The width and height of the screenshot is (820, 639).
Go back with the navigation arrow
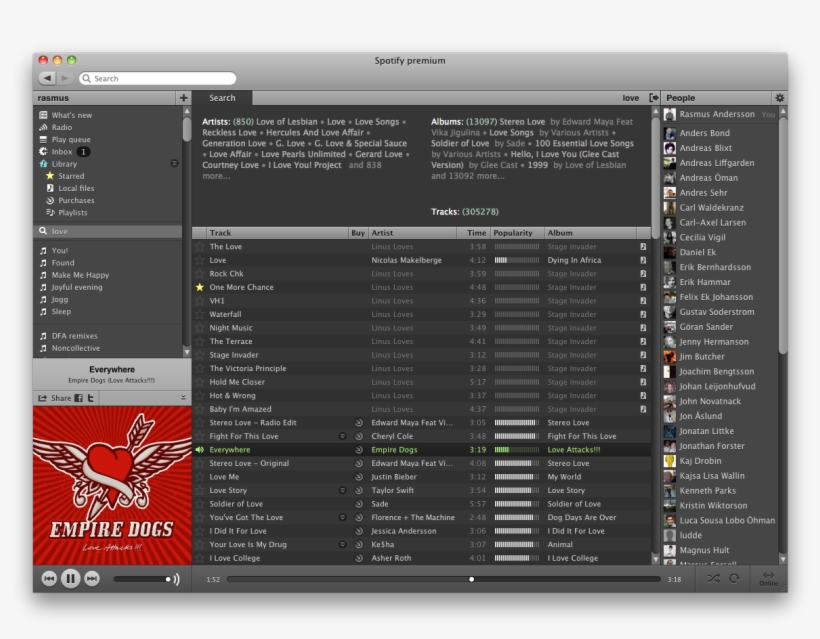tap(47, 78)
